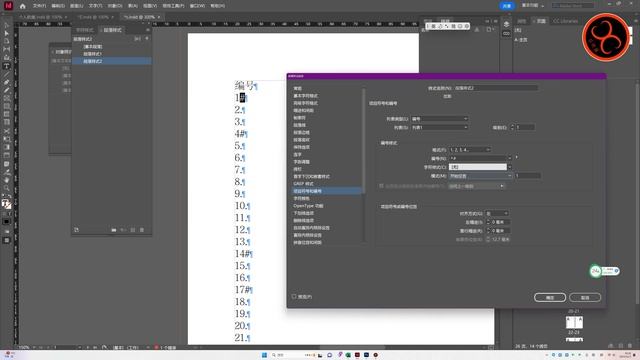Click the 样式名称 (Style Name) input field
Image resolution: width=640 pixels, height=360 pixels.
pos(496,88)
